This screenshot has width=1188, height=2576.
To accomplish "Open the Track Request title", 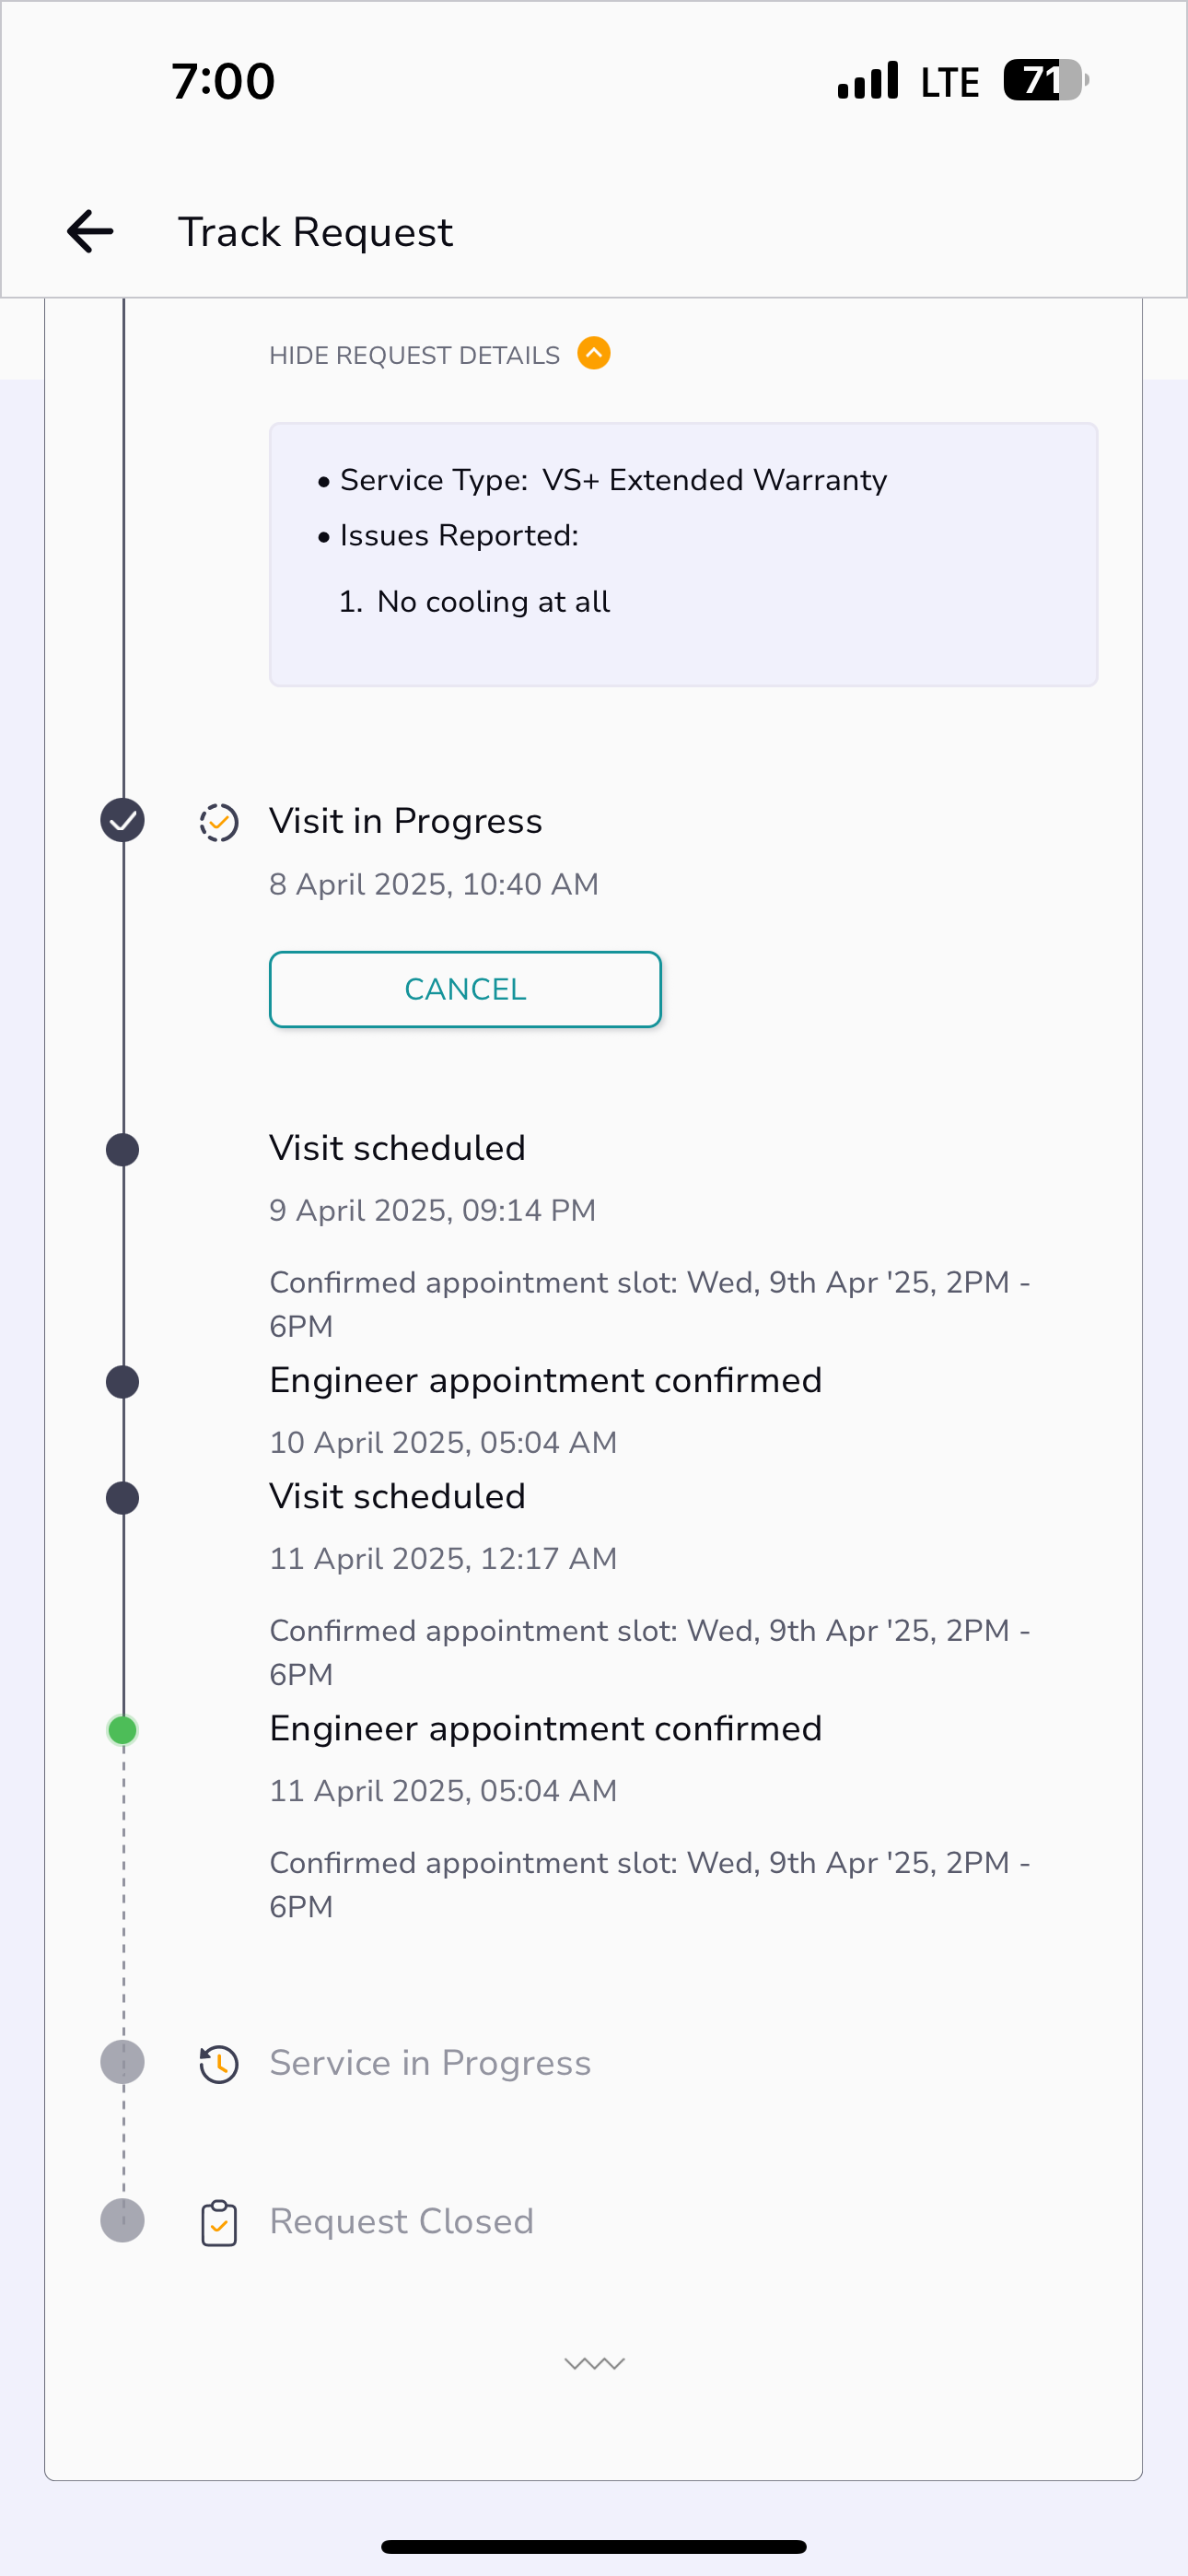I will pos(315,232).
